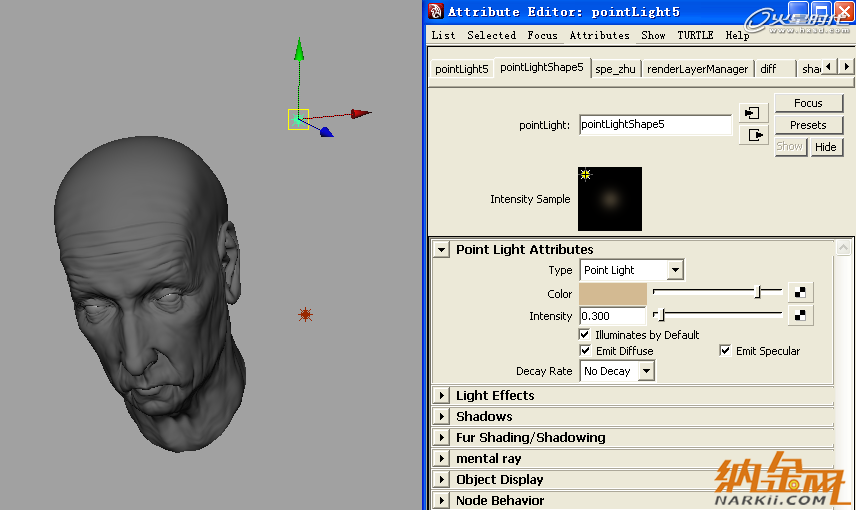The image size is (856, 510).
Task: Click the Intensity value field
Action: 612,316
